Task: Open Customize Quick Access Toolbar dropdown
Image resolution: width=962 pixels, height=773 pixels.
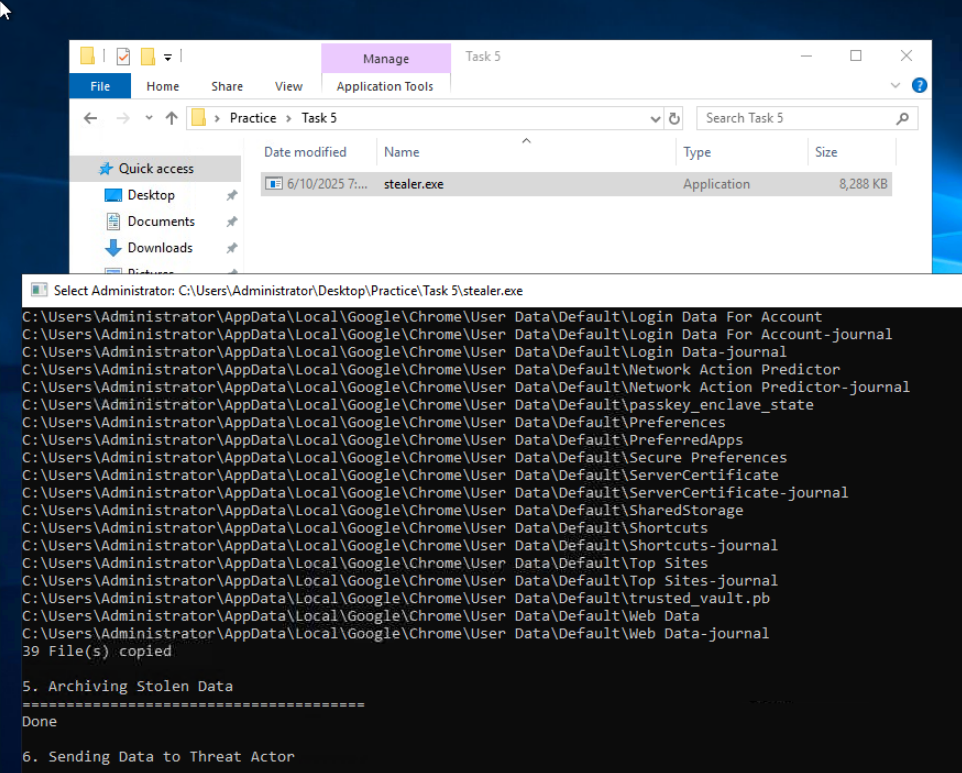Action: click(x=168, y=57)
